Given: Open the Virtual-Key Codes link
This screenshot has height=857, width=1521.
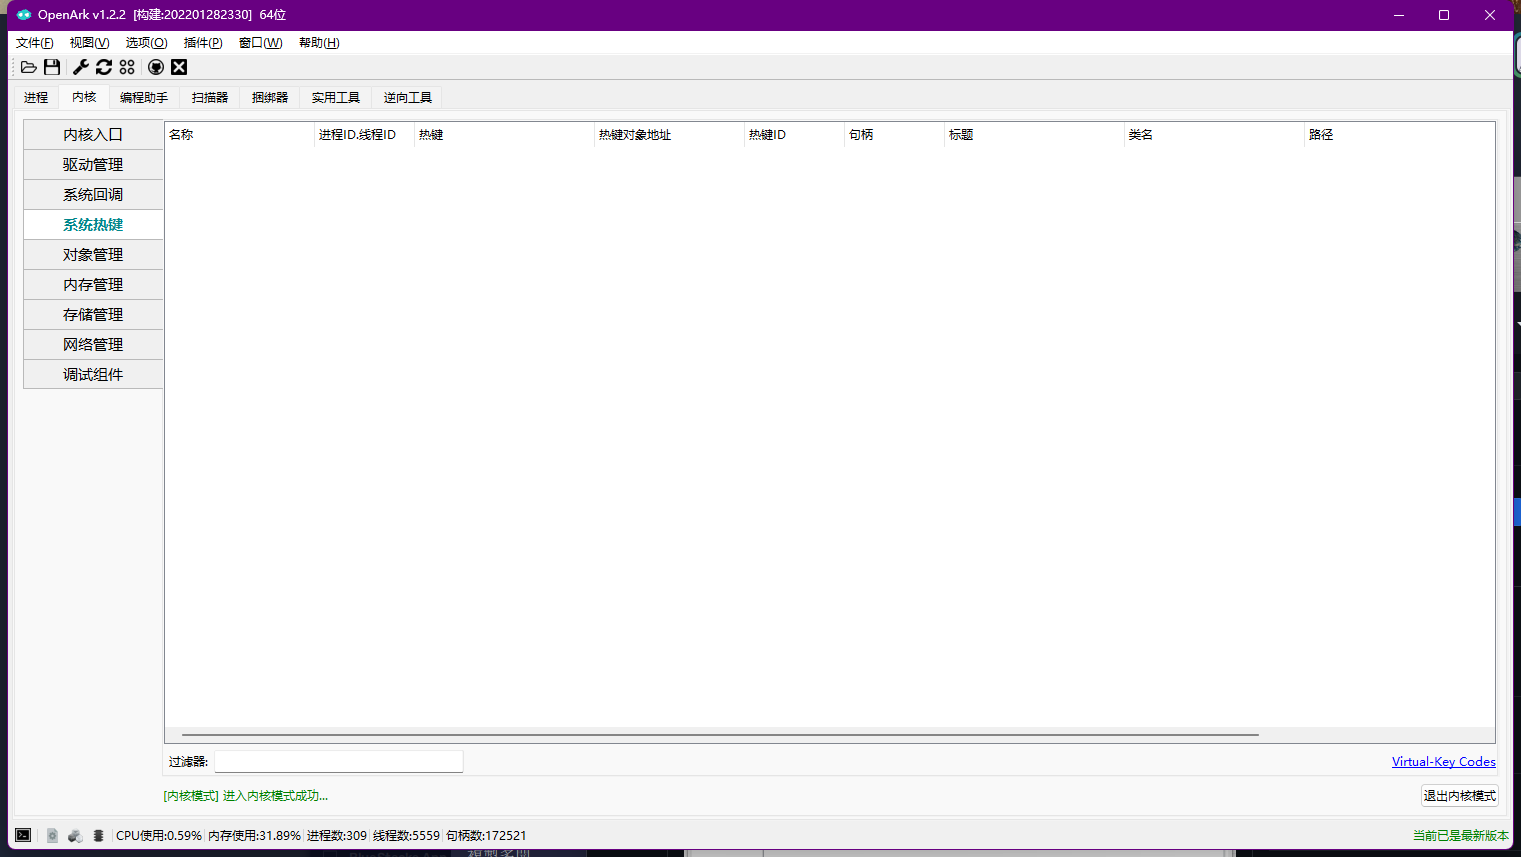Looking at the screenshot, I should pyautogui.click(x=1443, y=762).
